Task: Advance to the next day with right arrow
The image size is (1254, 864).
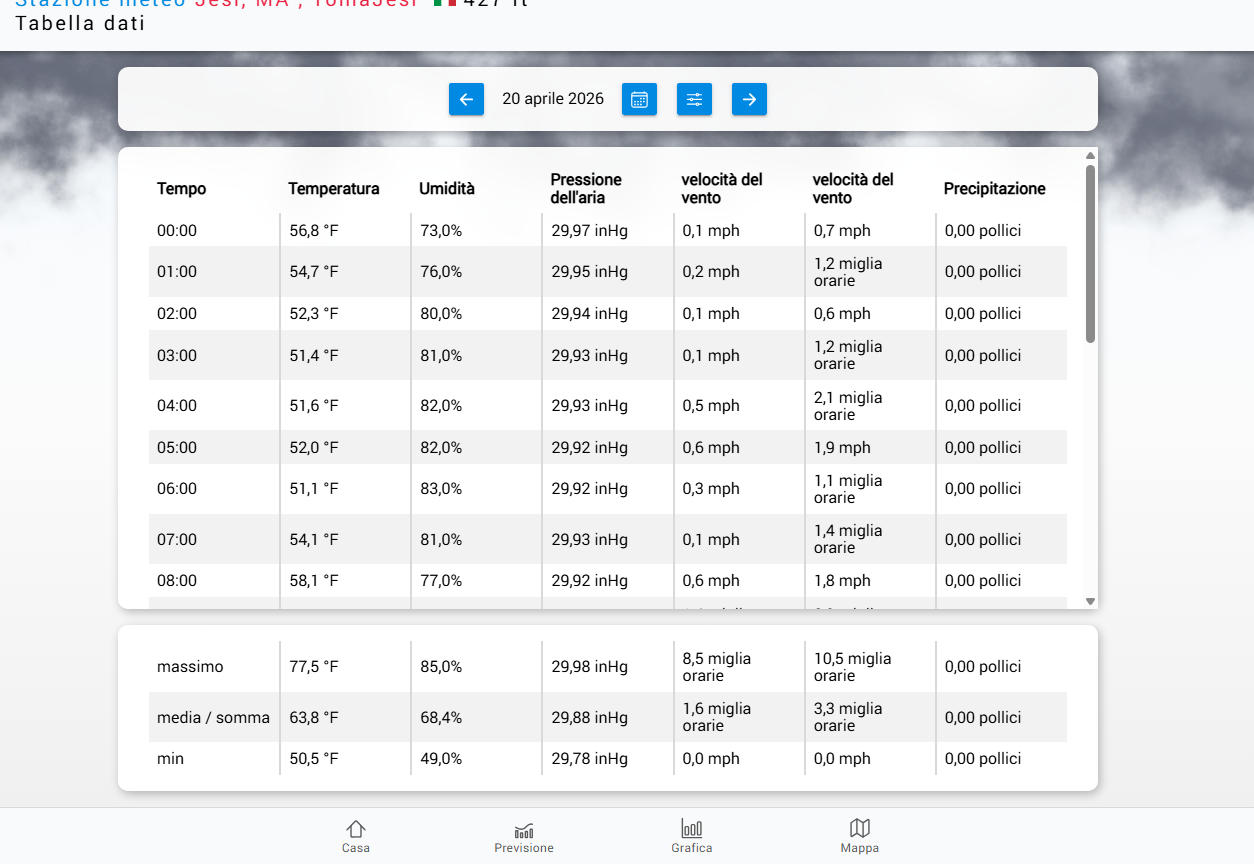Action: coord(749,99)
